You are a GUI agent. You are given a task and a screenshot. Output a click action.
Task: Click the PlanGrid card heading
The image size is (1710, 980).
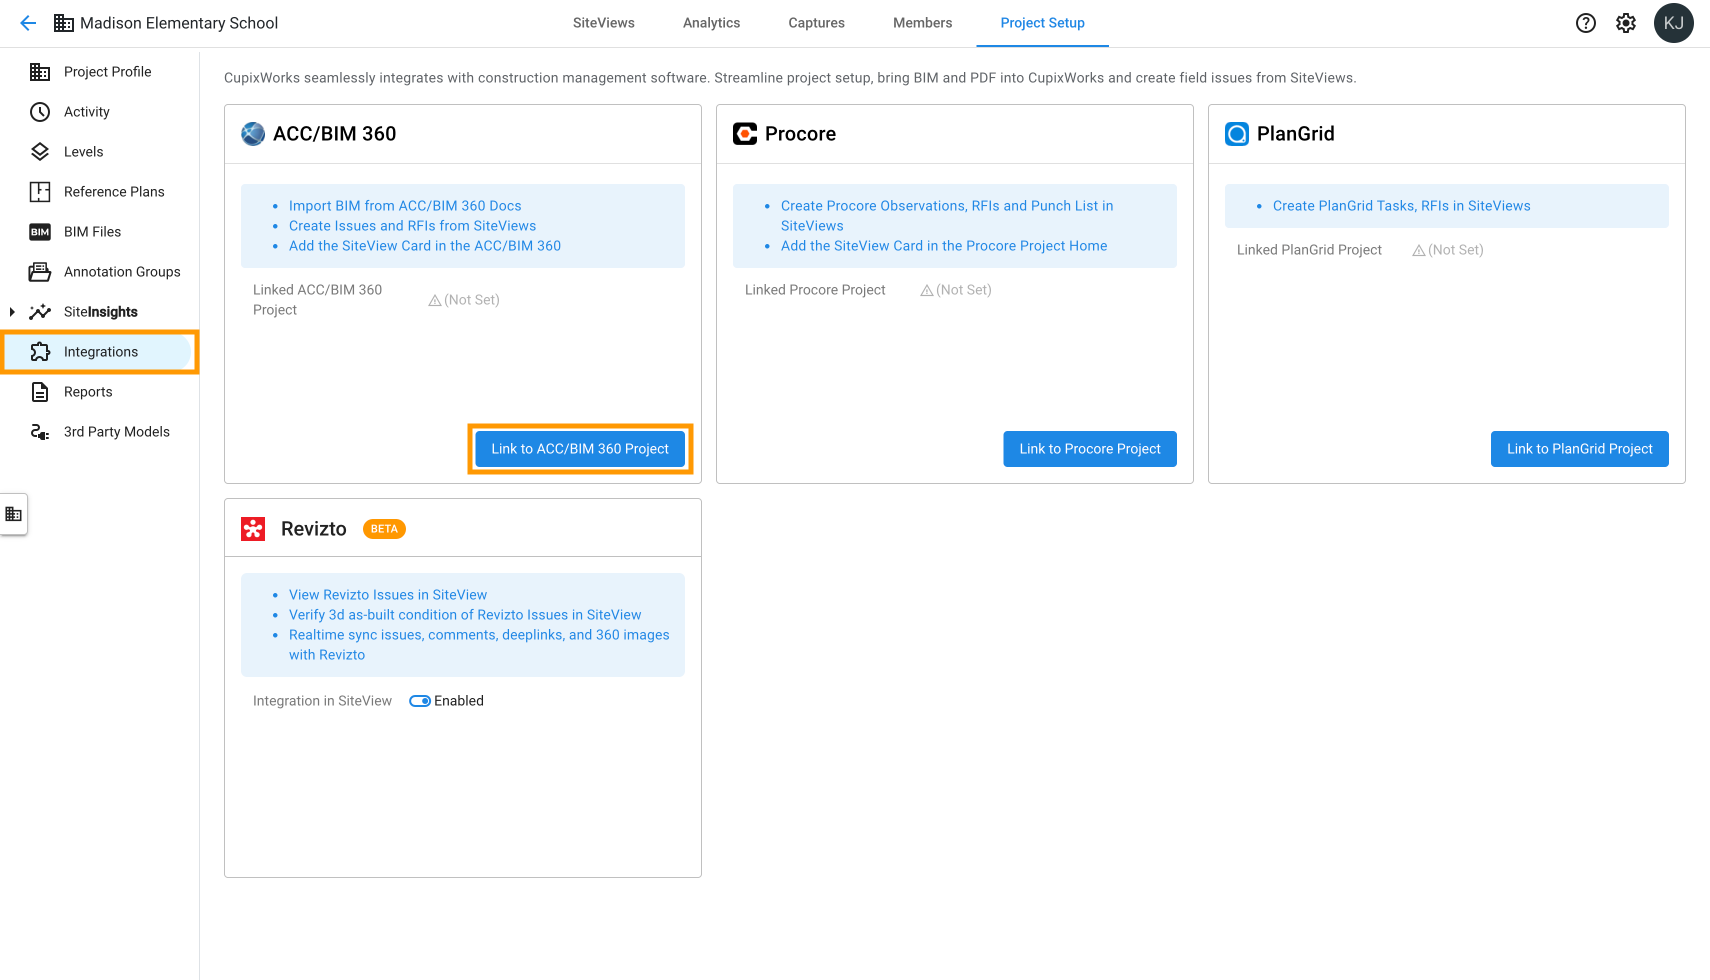(x=1295, y=134)
